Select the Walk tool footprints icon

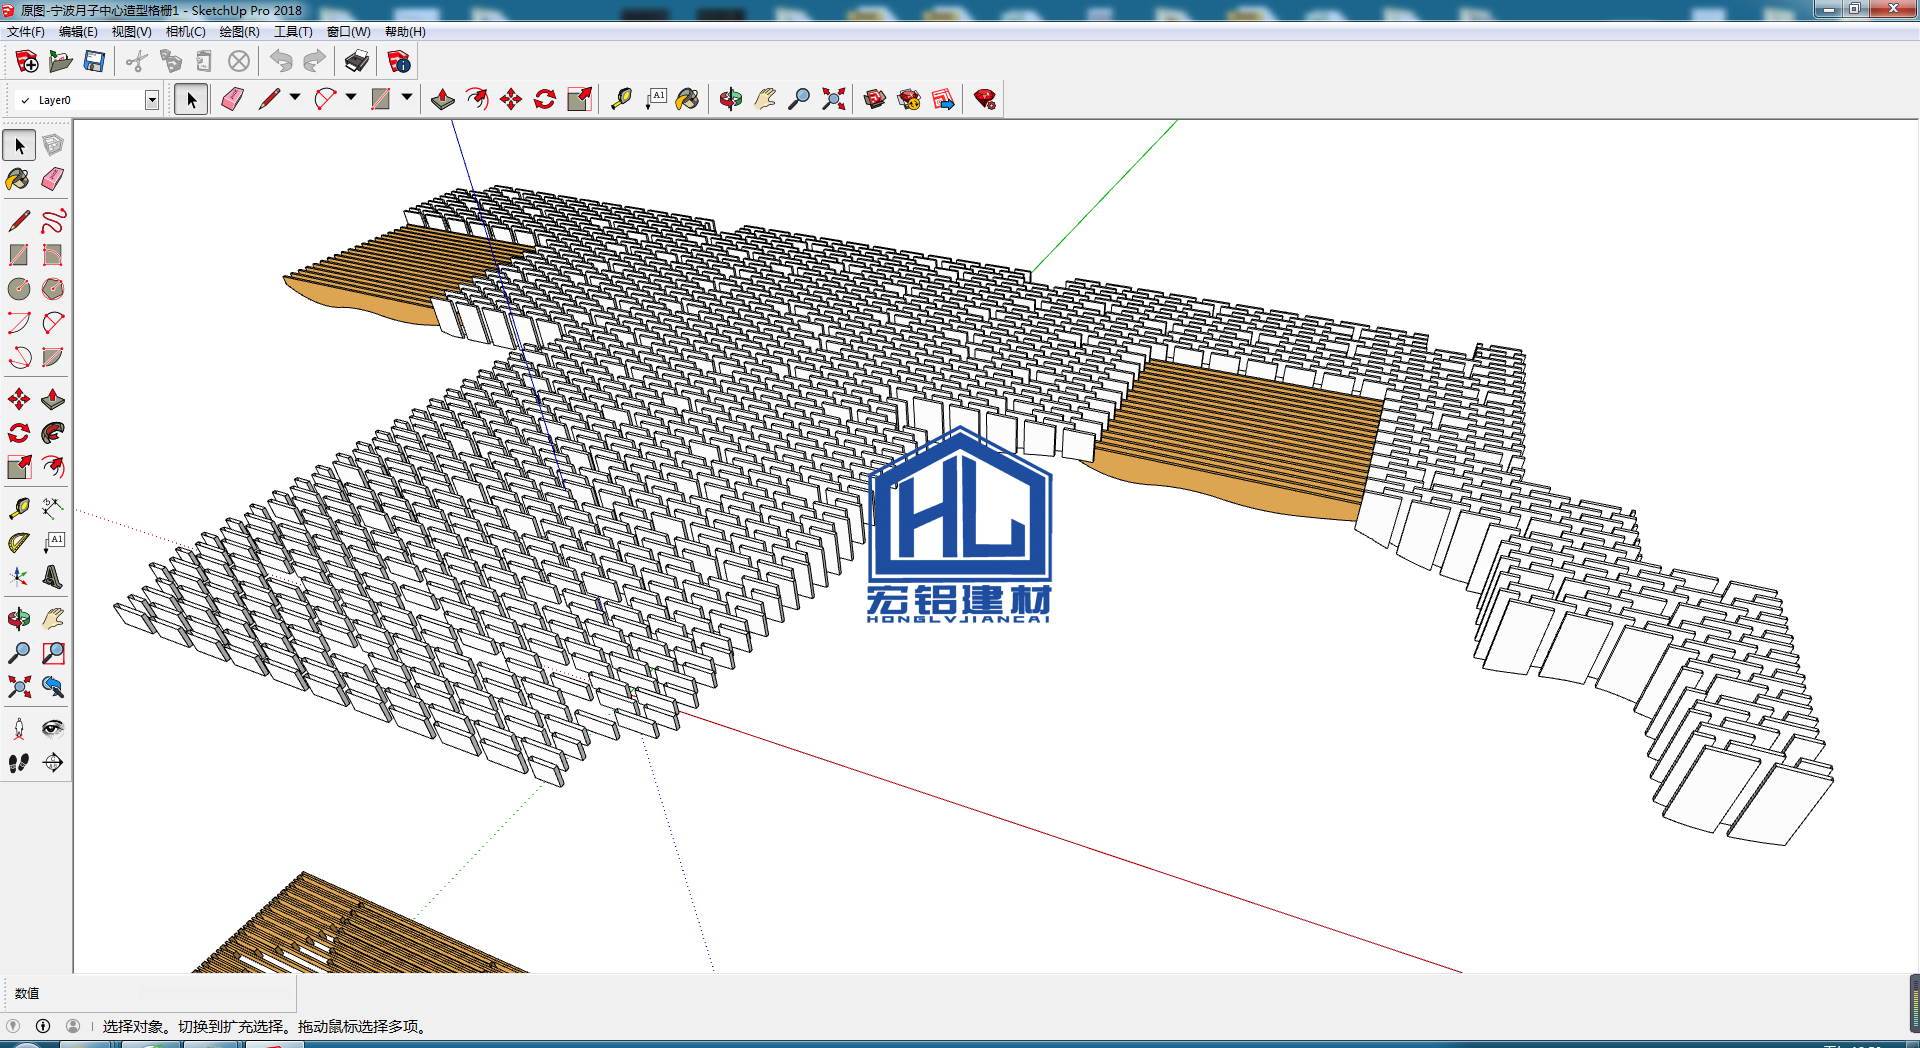pos(19,763)
